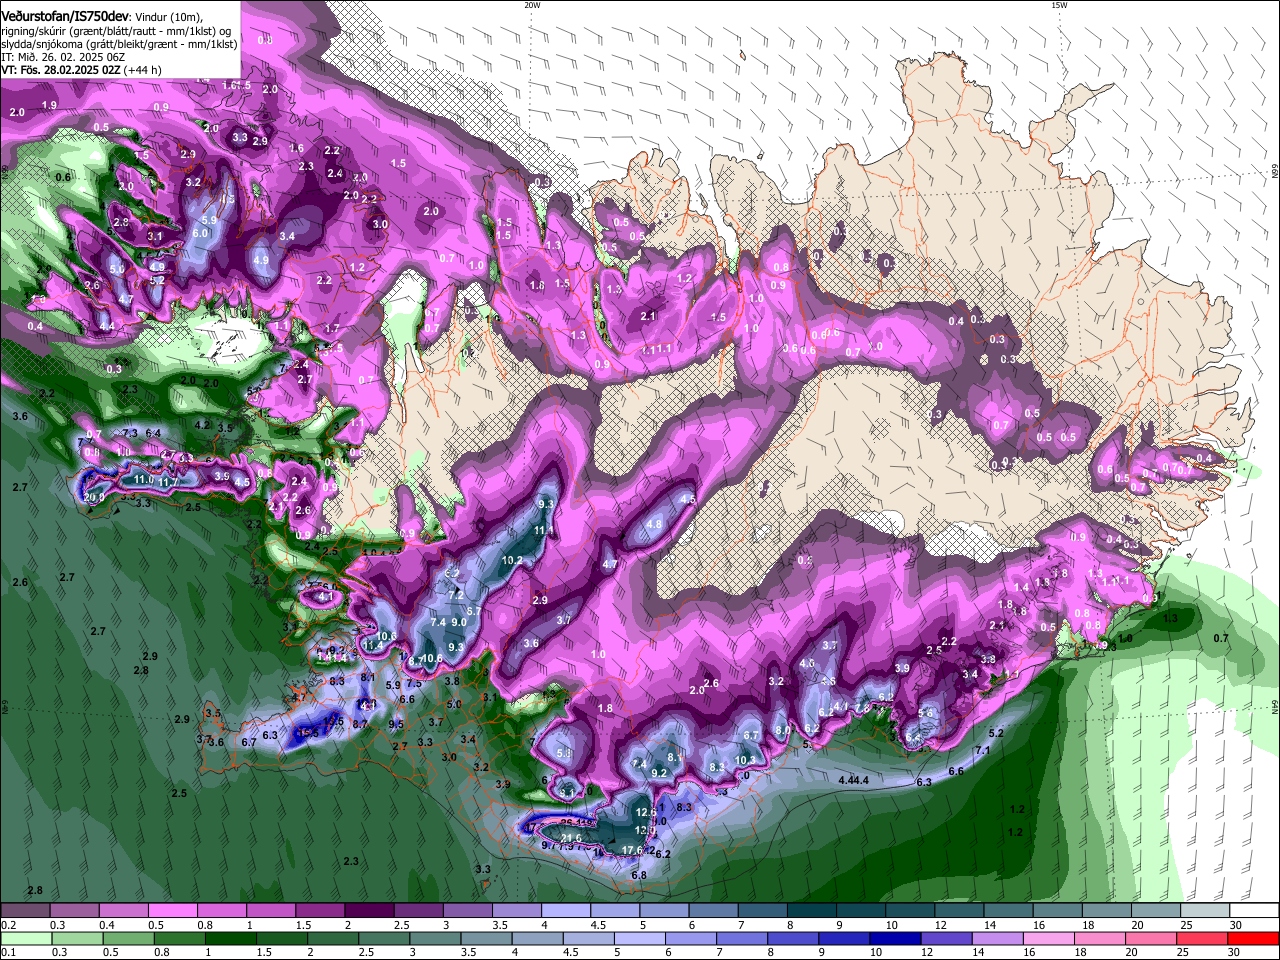Pick the snow legend swatch starting at 0.2
Screen dimensions: 1280x960
25,910
